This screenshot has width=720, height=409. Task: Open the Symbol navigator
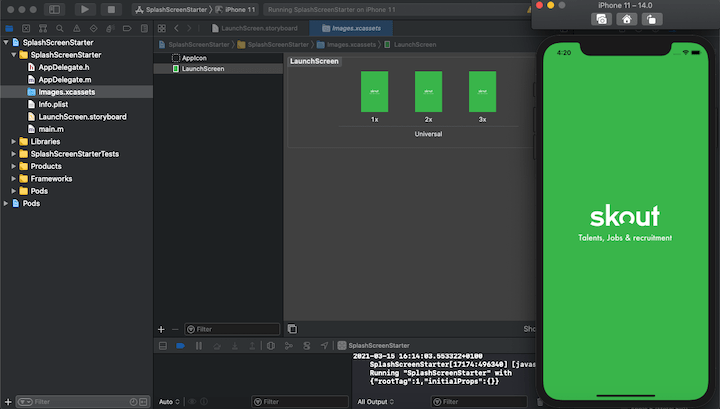pyautogui.click(x=43, y=28)
